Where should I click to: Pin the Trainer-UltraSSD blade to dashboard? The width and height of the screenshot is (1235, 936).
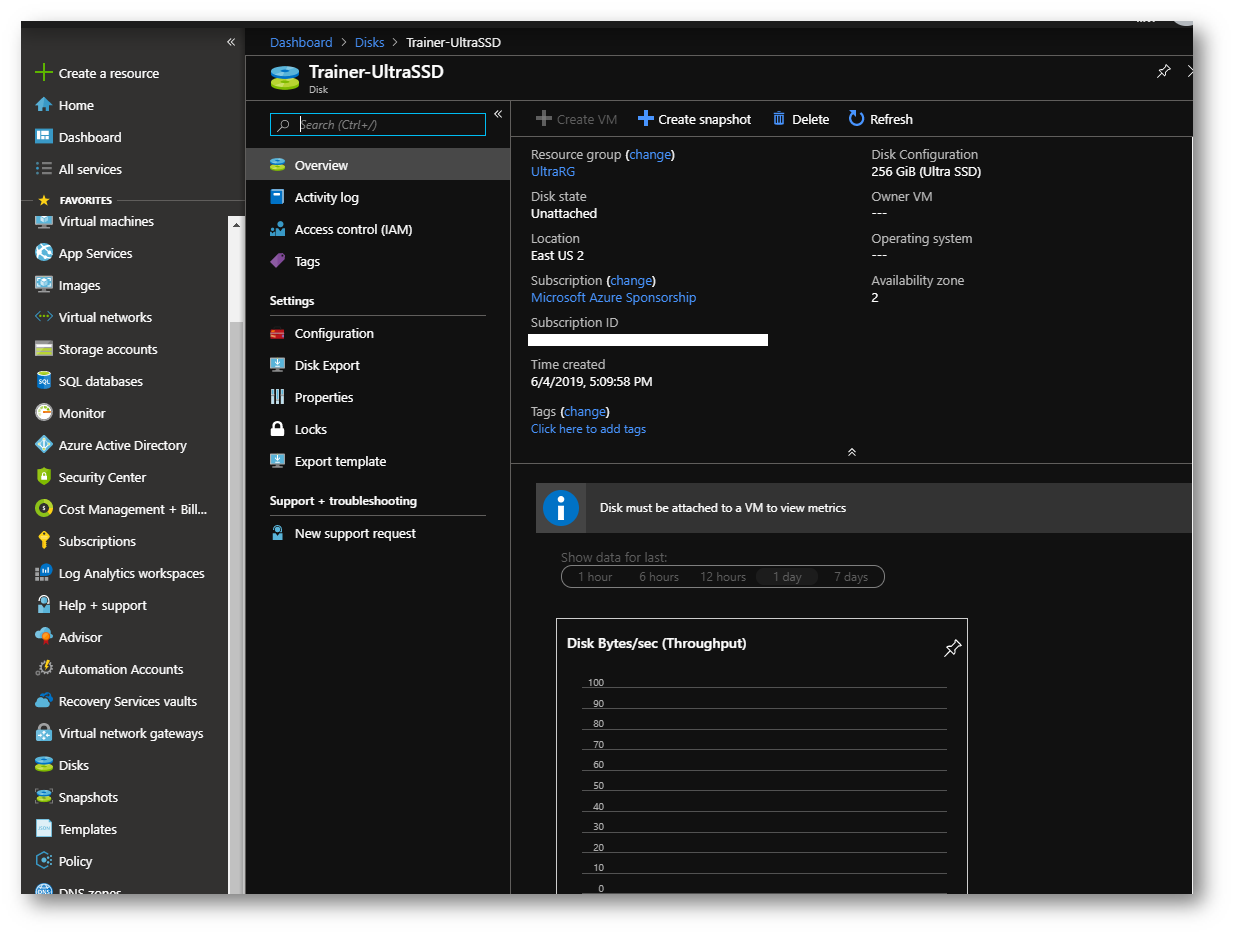tap(1163, 72)
